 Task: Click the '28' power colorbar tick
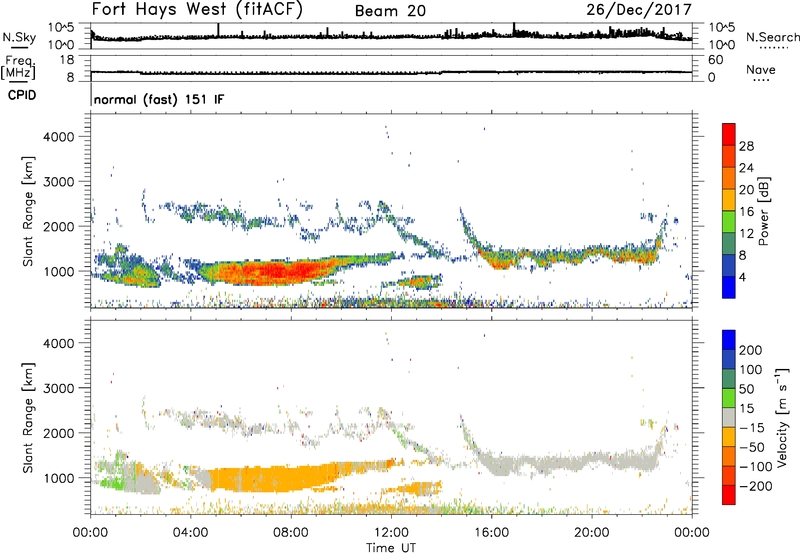tap(746, 146)
